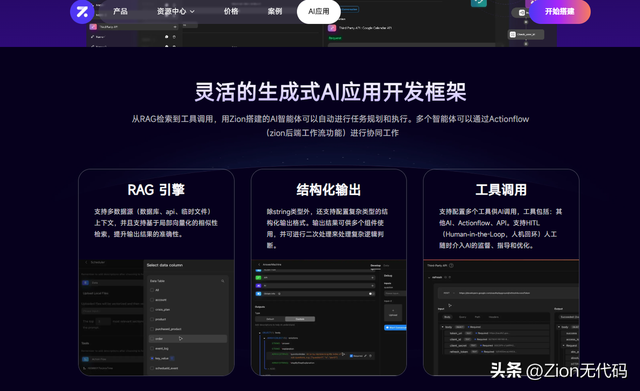Collapse the OBJECT root tree node
This screenshot has height=391, width=640.
click(260, 333)
